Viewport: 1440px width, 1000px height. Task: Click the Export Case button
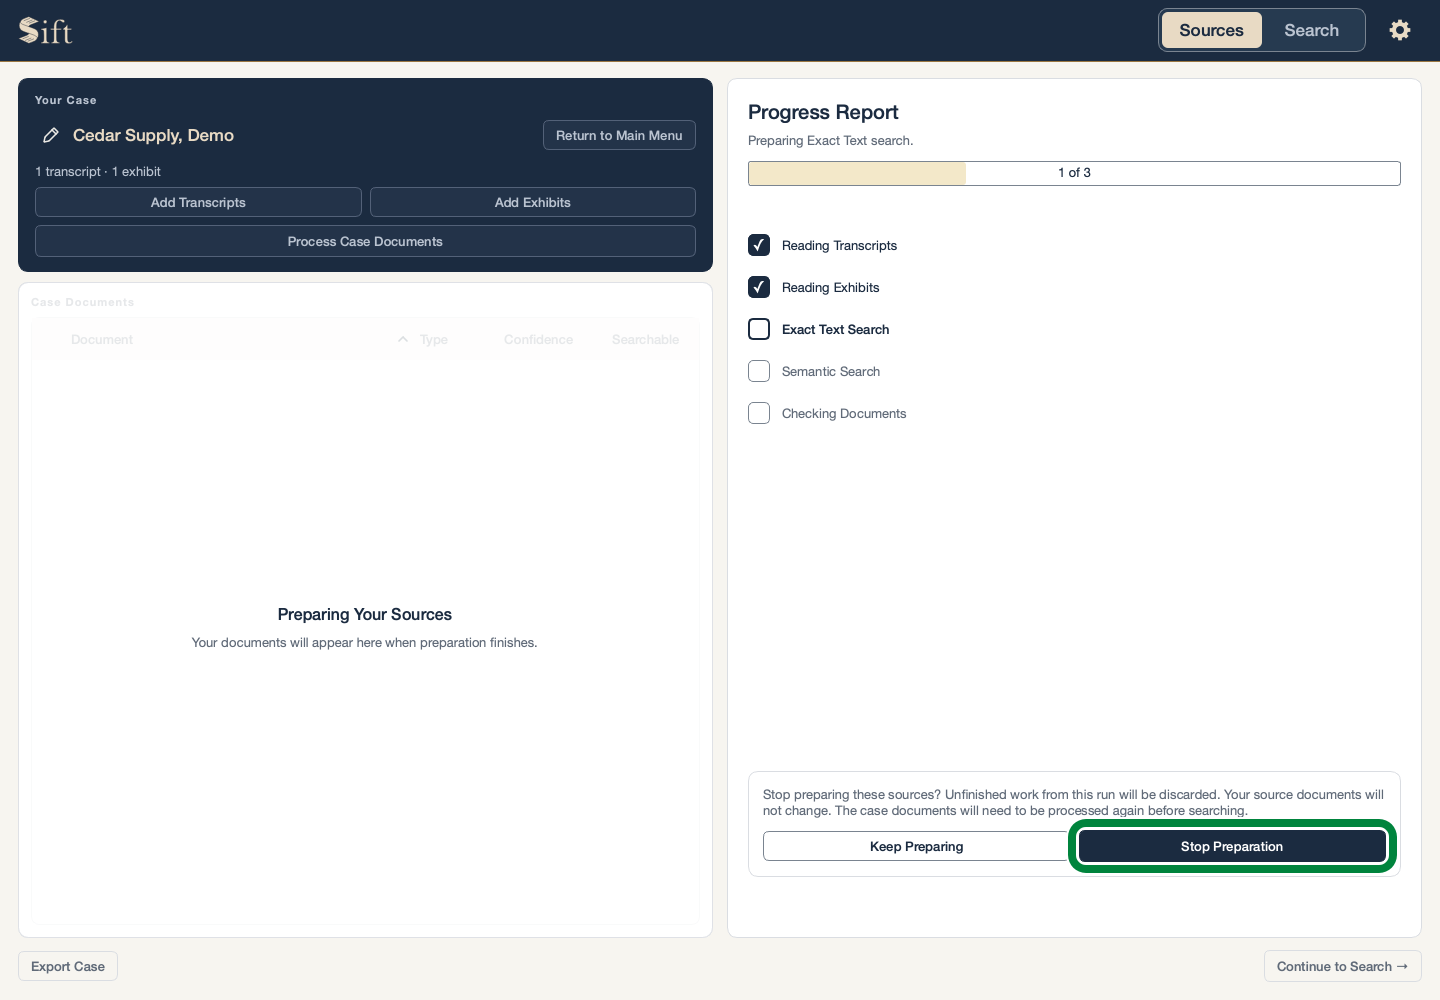(x=68, y=966)
